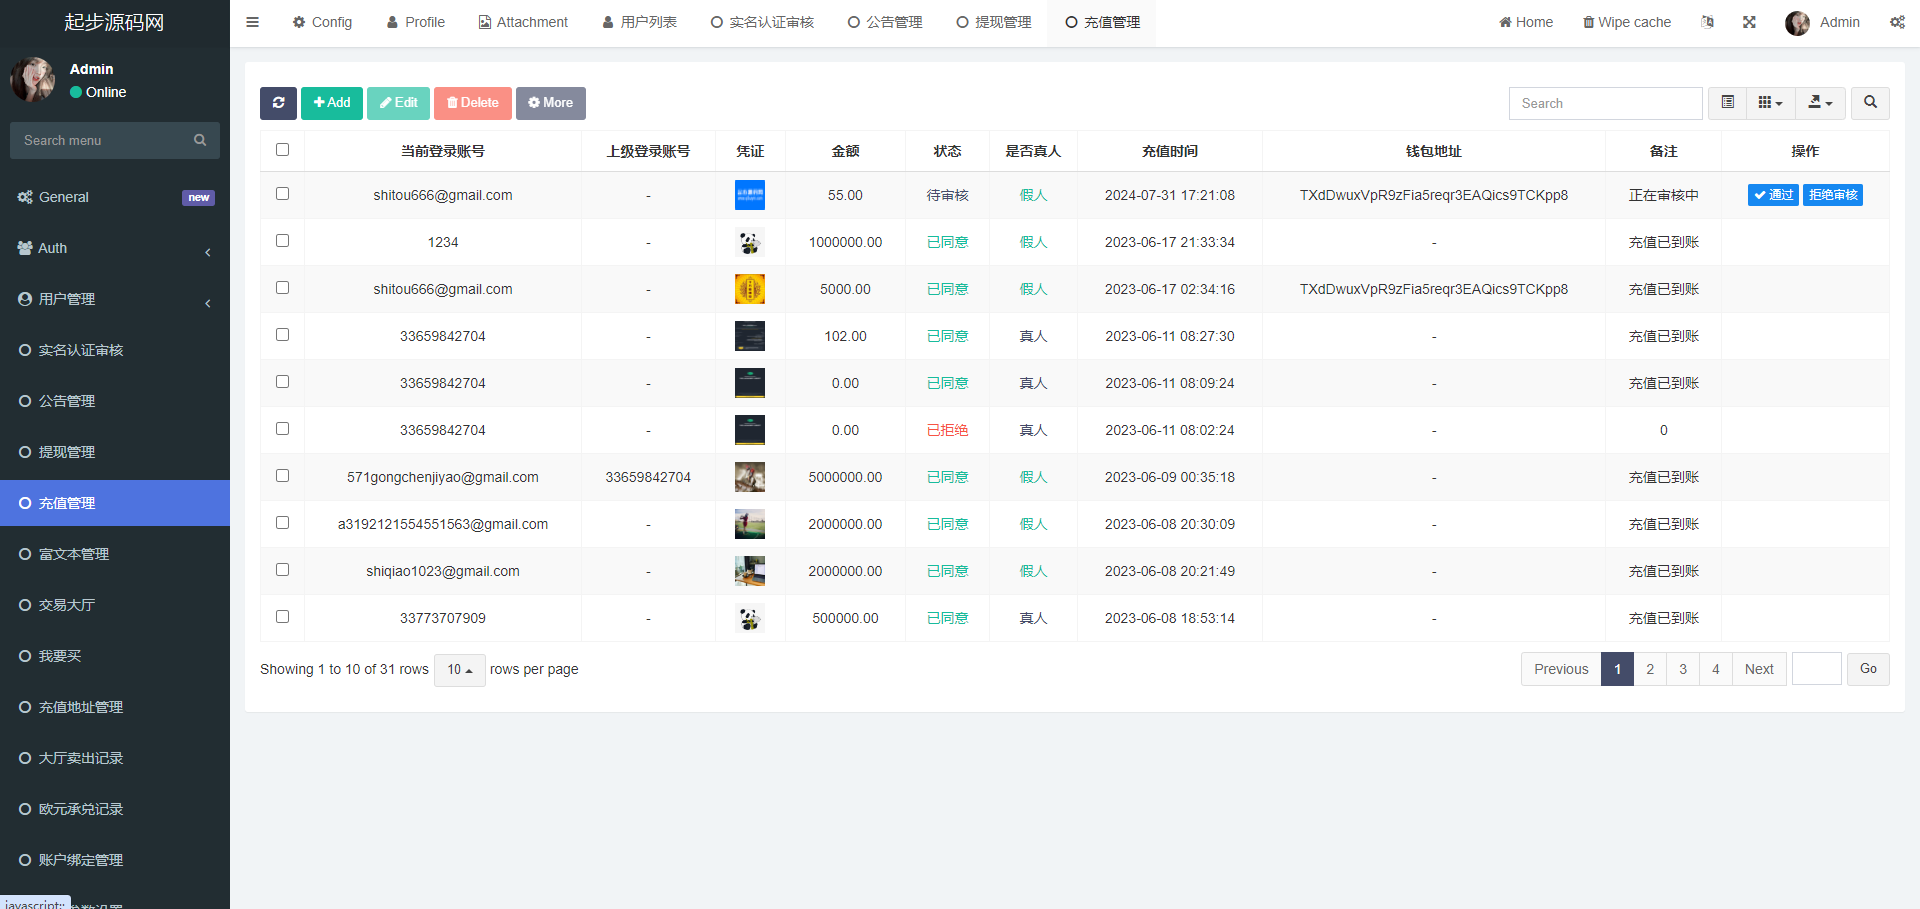
Task: Expand the Auth sidebar menu
Action: coord(115,248)
